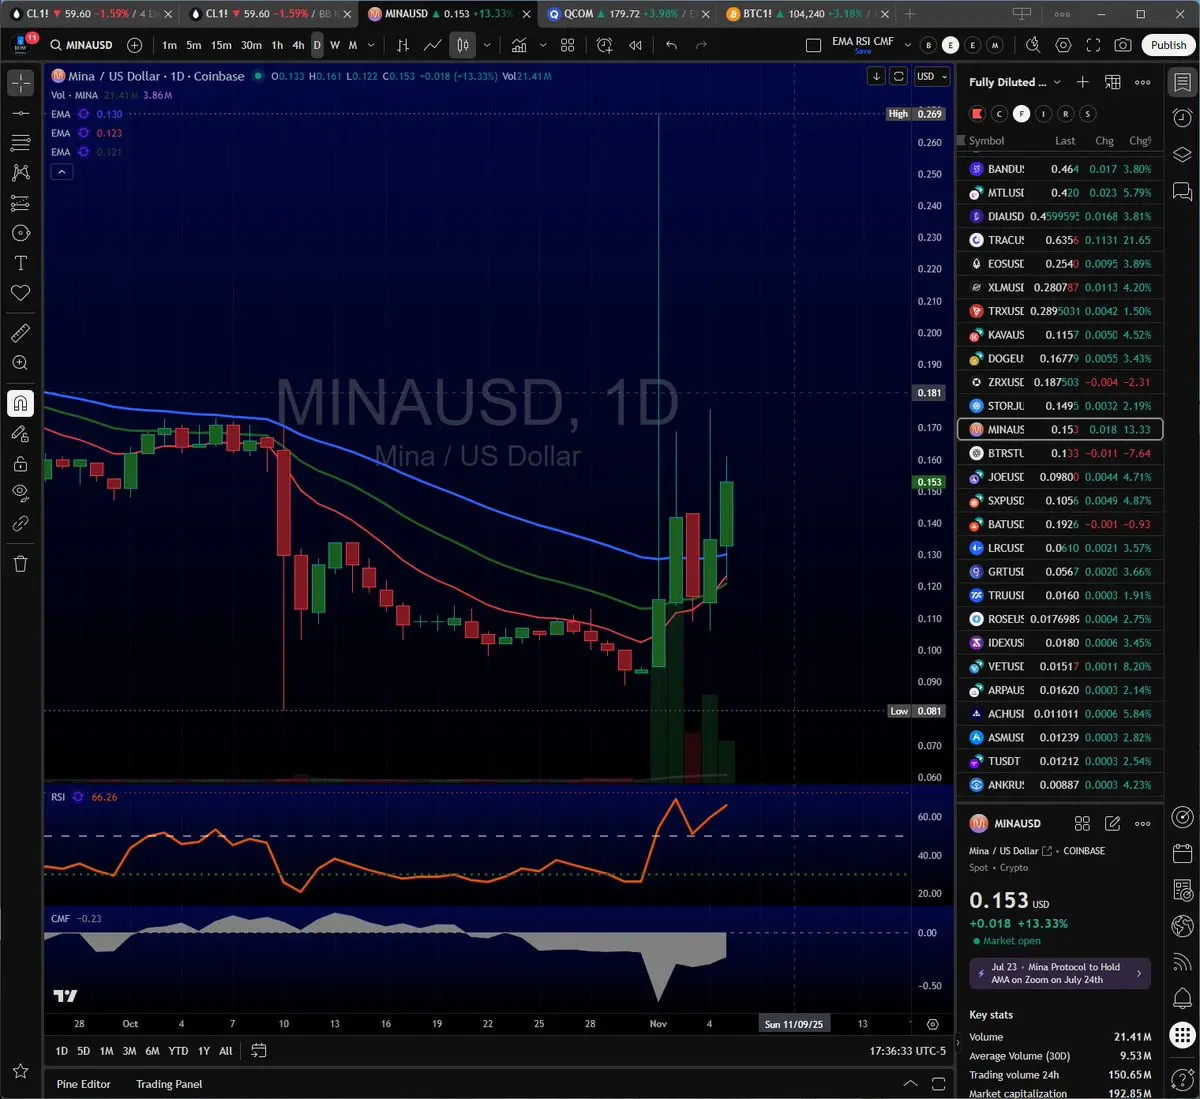Open the calendar panel in the right sidebar

(x=1182, y=854)
